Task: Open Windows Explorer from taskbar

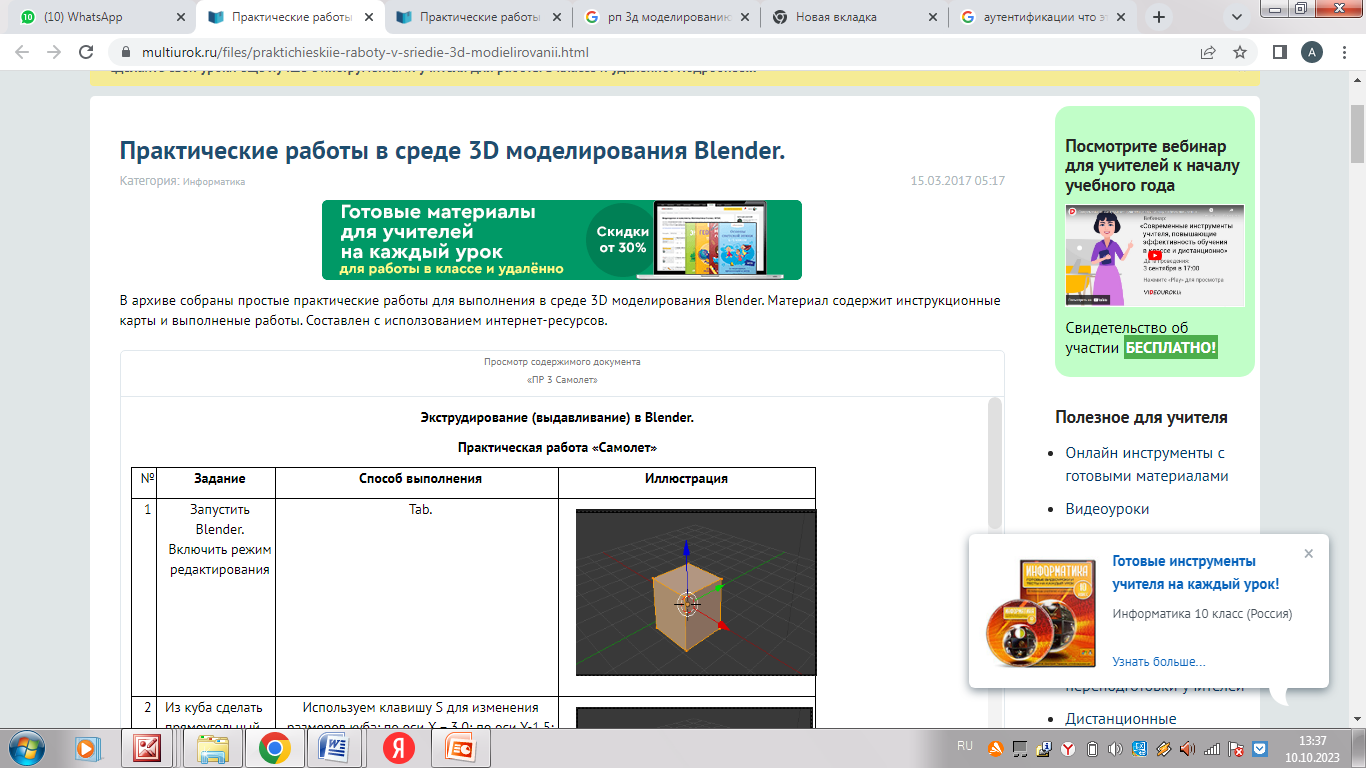Action: pyautogui.click(x=212, y=747)
